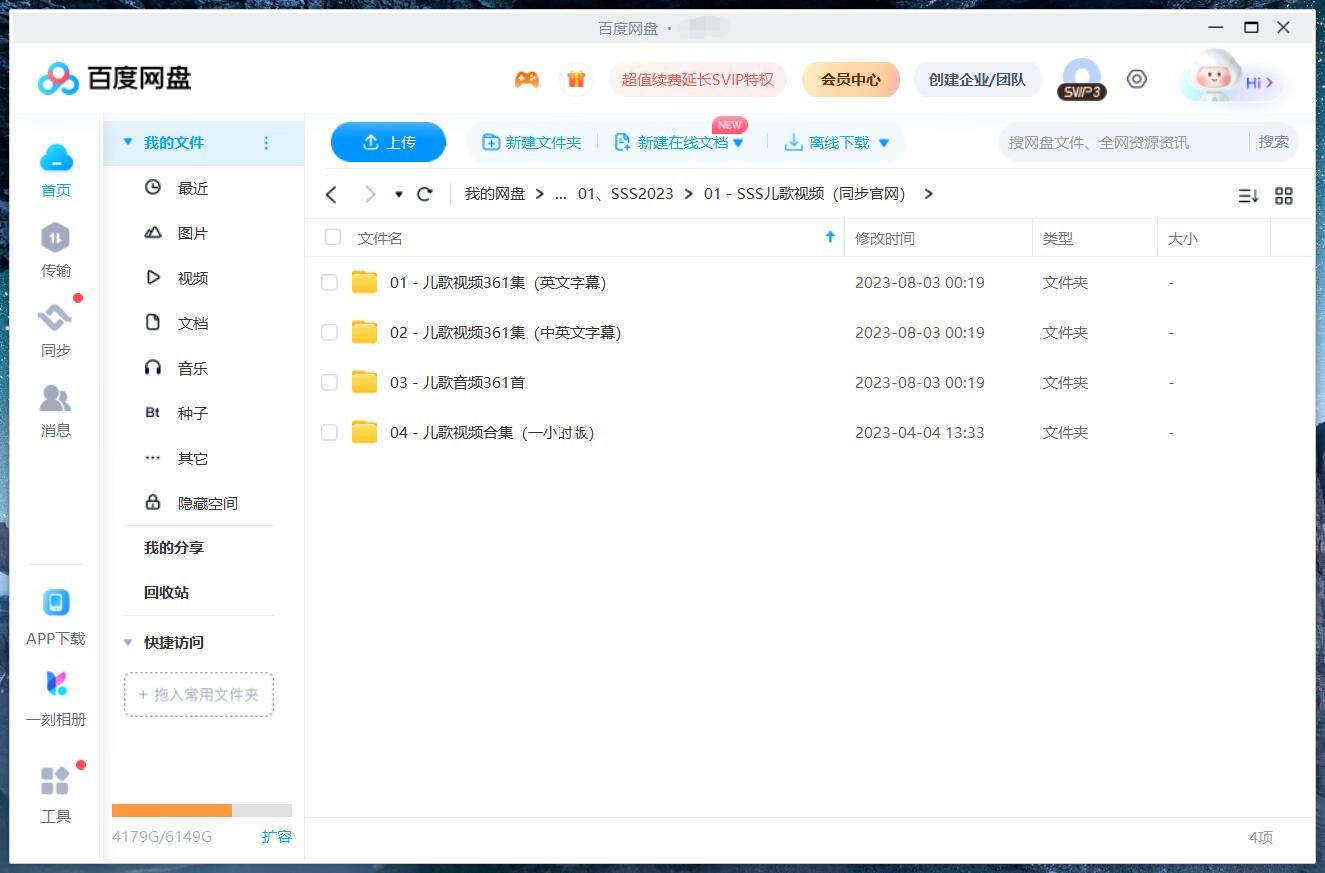Open the 离线下载 dropdown arrow
The height and width of the screenshot is (873, 1325).
pos(883,142)
